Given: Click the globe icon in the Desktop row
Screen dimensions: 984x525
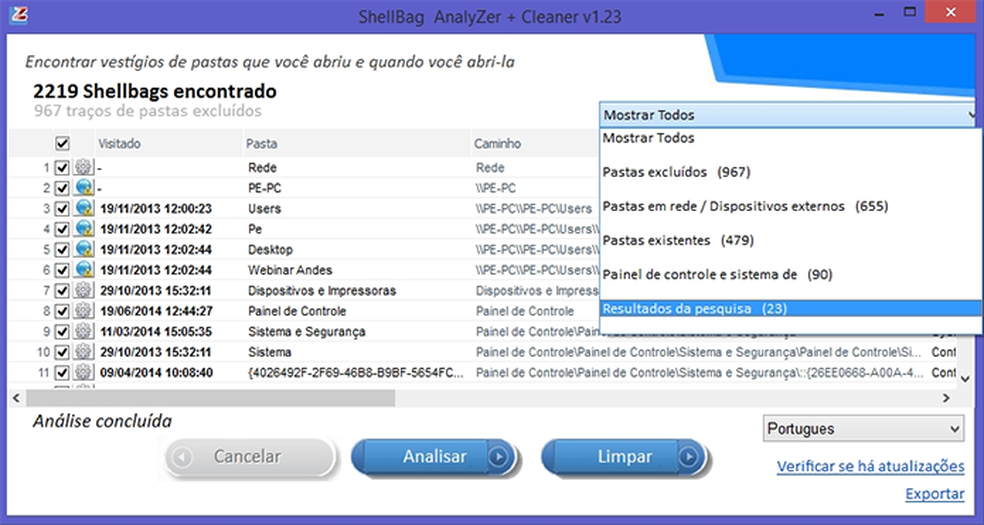Looking at the screenshot, I should click(x=83, y=250).
